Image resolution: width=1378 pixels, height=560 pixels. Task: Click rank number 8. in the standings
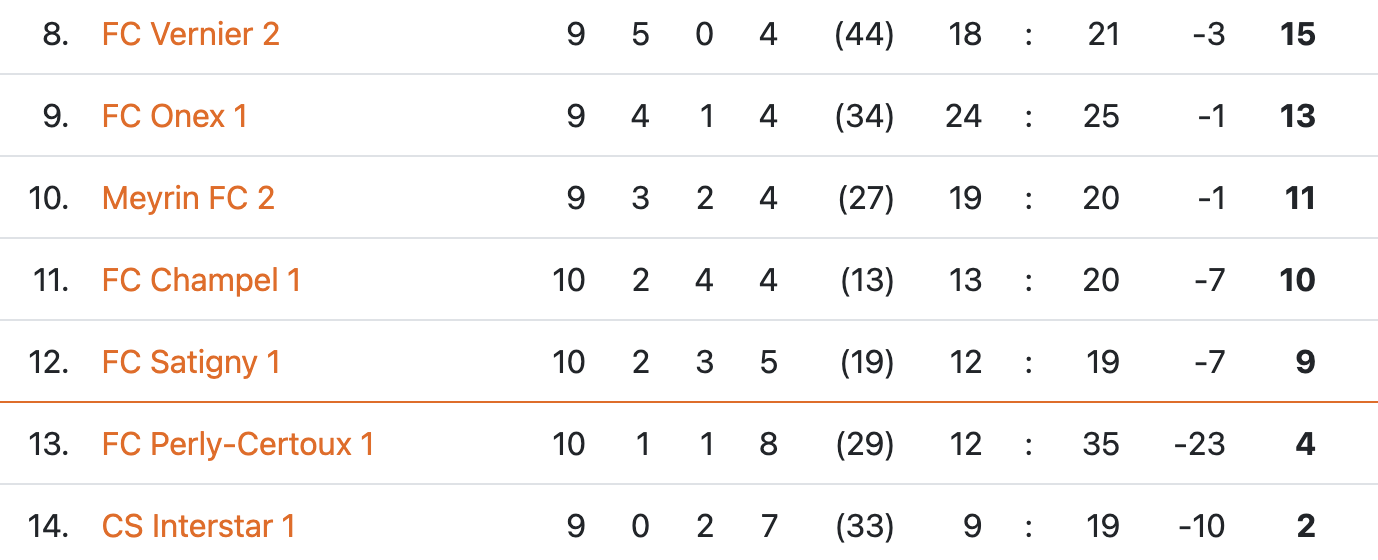click(56, 35)
